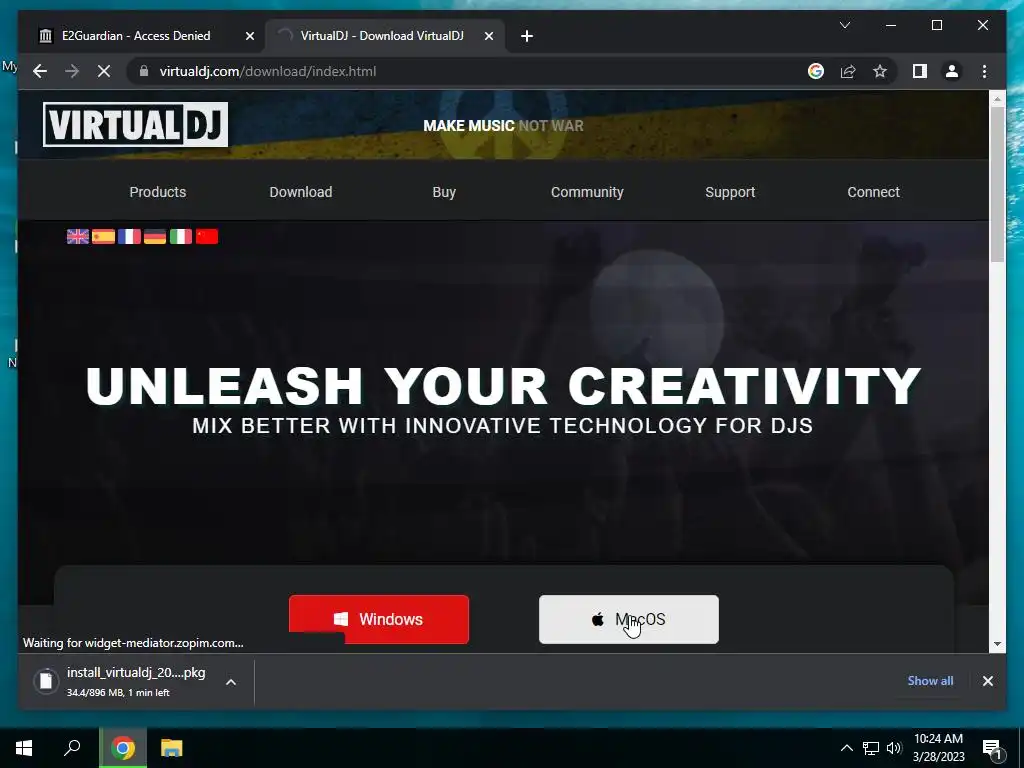The height and width of the screenshot is (768, 1024).
Task: Click the downloaded pkg file icon
Action: [x=46, y=681]
